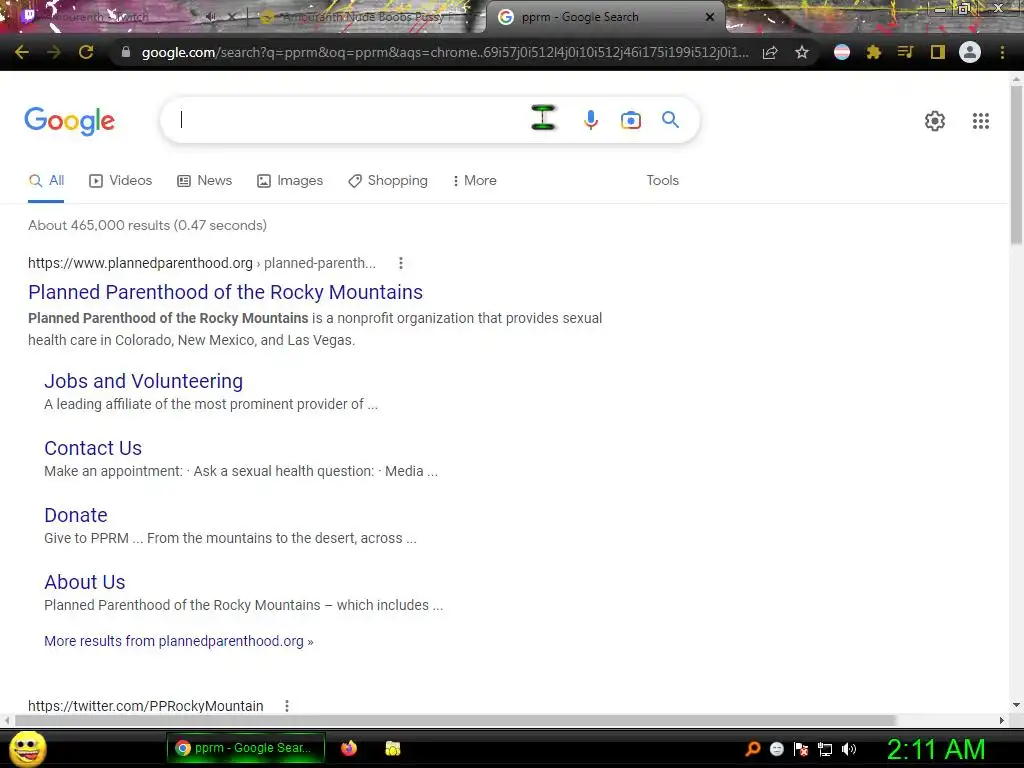Open the Extensions puzzle piece menu
Viewport: 1024px width, 768px height.
(x=874, y=52)
